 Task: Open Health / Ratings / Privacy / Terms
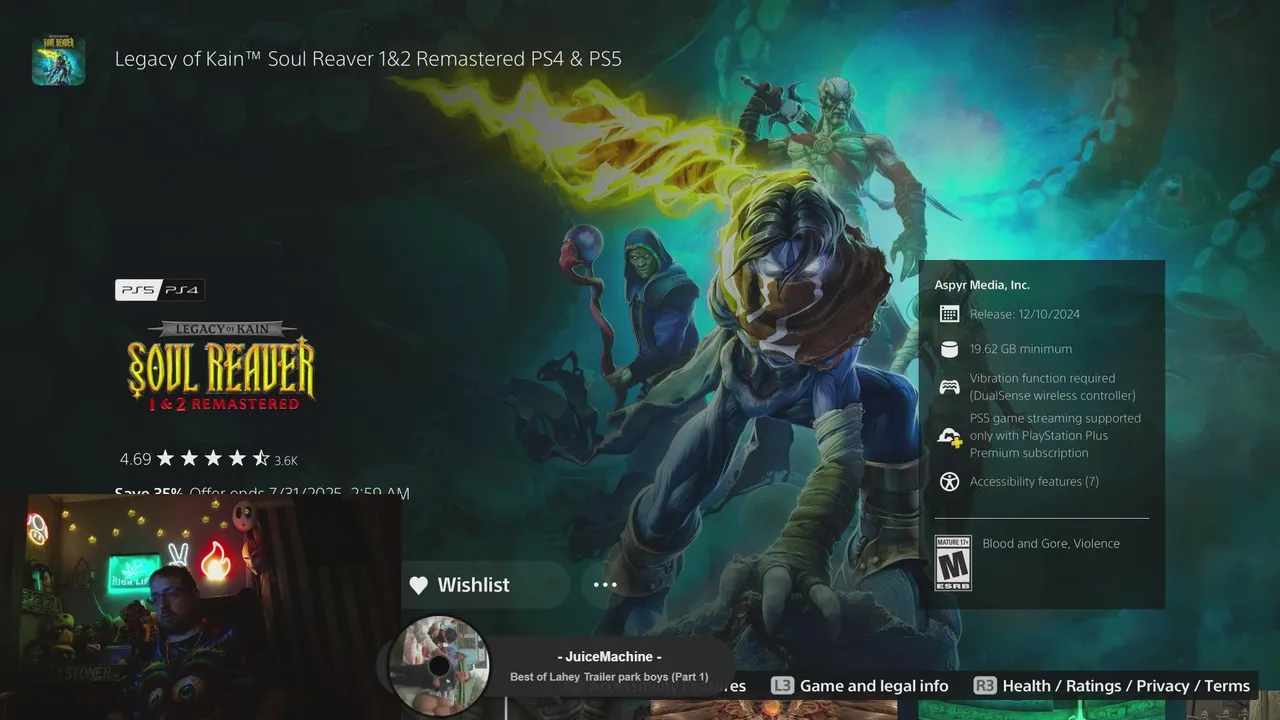tap(1126, 686)
